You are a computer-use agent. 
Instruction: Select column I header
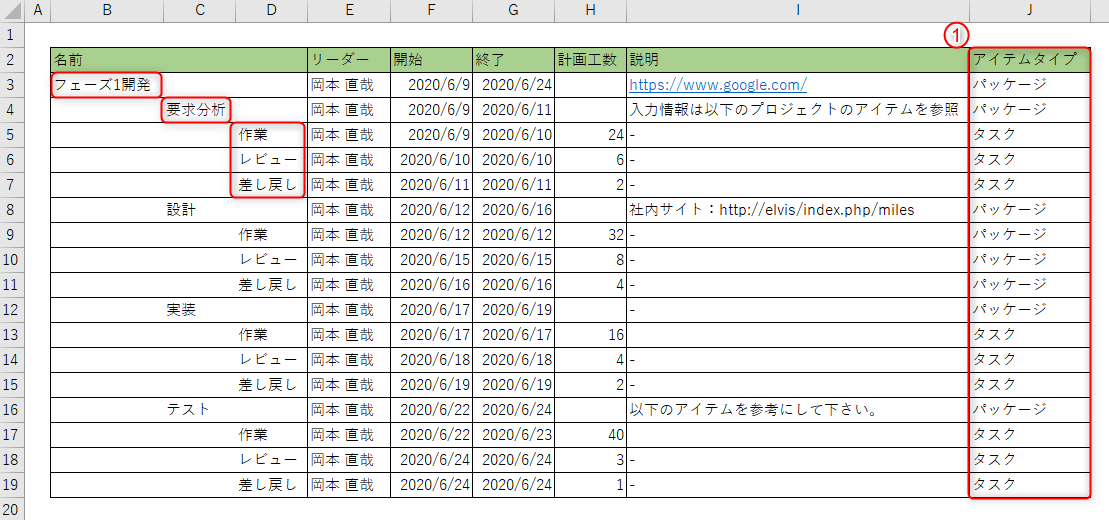point(798,10)
